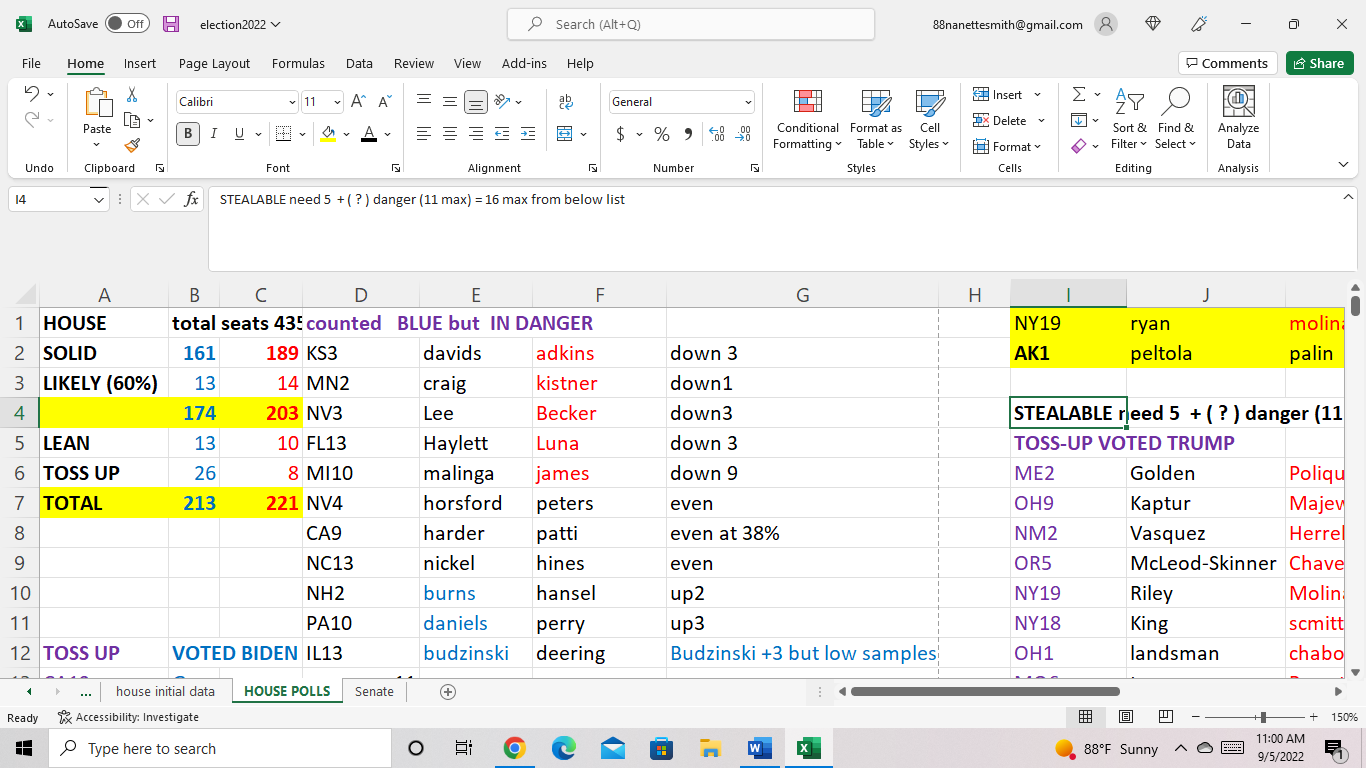Open the Comments pane button
Viewport: 1366px width, 768px height.
click(1227, 63)
